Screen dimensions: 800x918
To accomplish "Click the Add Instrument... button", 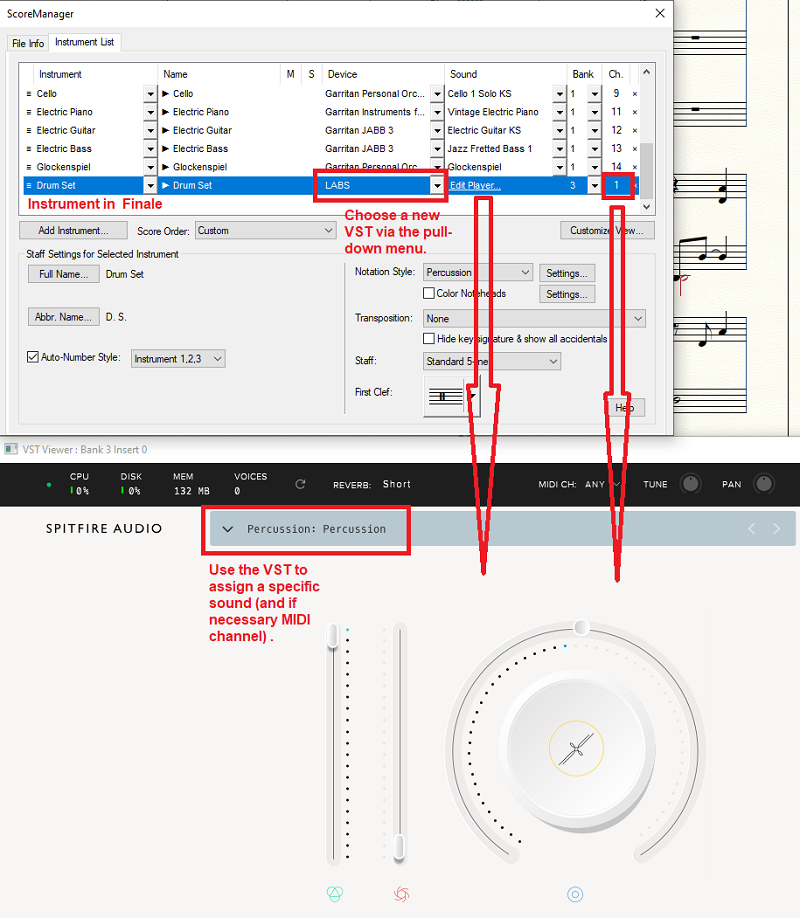I will (73, 231).
